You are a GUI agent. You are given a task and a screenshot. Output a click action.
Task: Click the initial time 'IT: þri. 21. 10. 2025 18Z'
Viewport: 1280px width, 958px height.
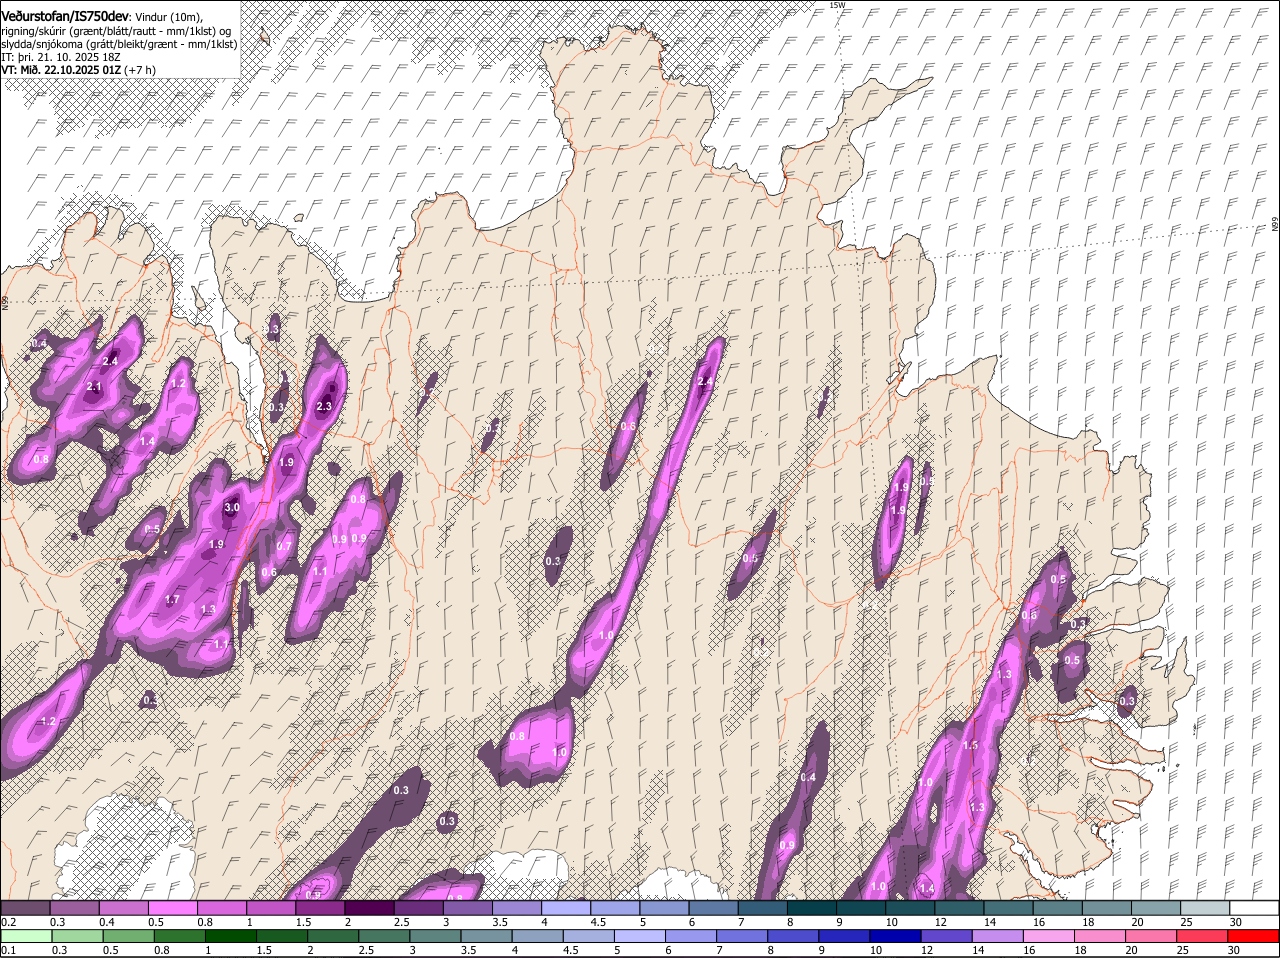click(x=63, y=57)
